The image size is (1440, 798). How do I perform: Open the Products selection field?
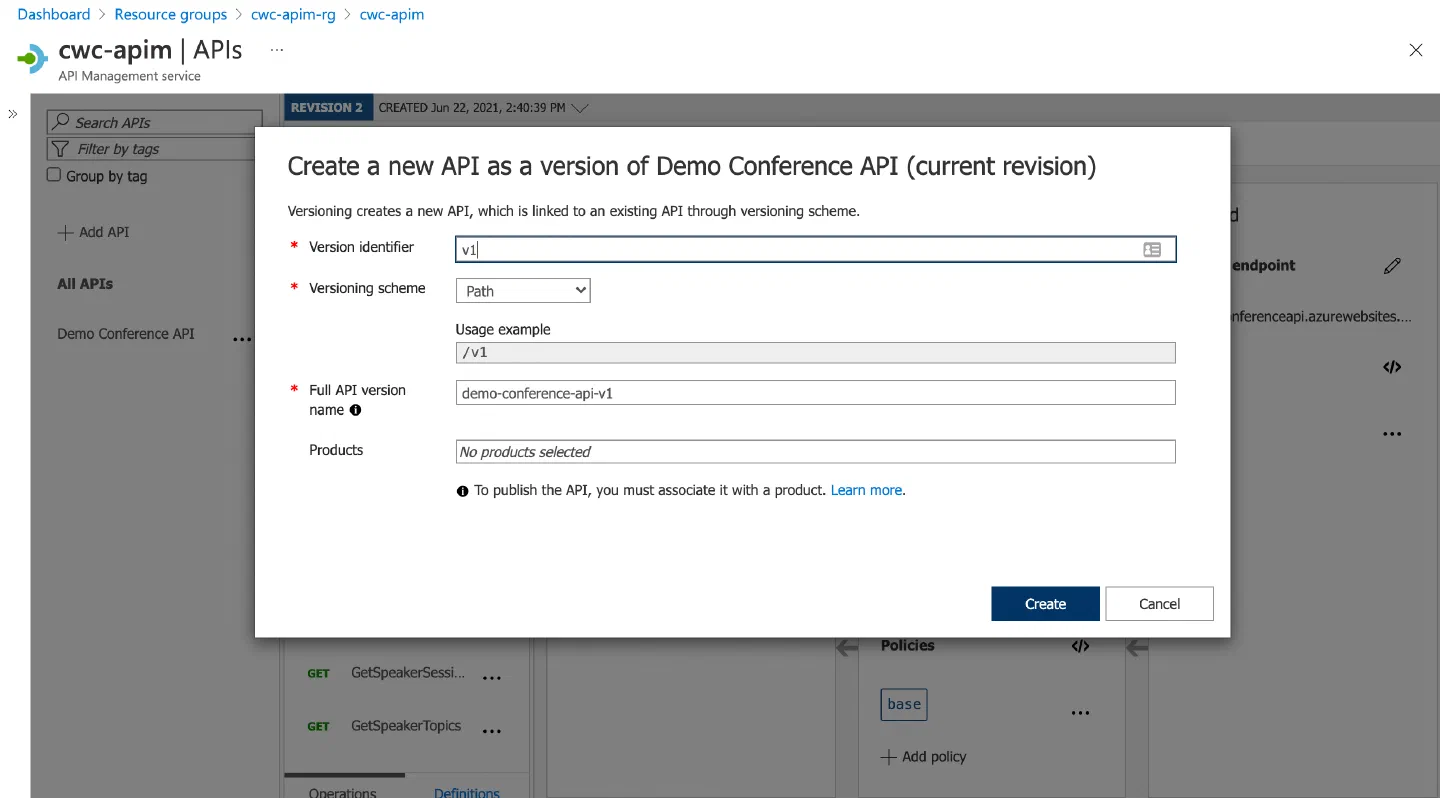click(815, 452)
